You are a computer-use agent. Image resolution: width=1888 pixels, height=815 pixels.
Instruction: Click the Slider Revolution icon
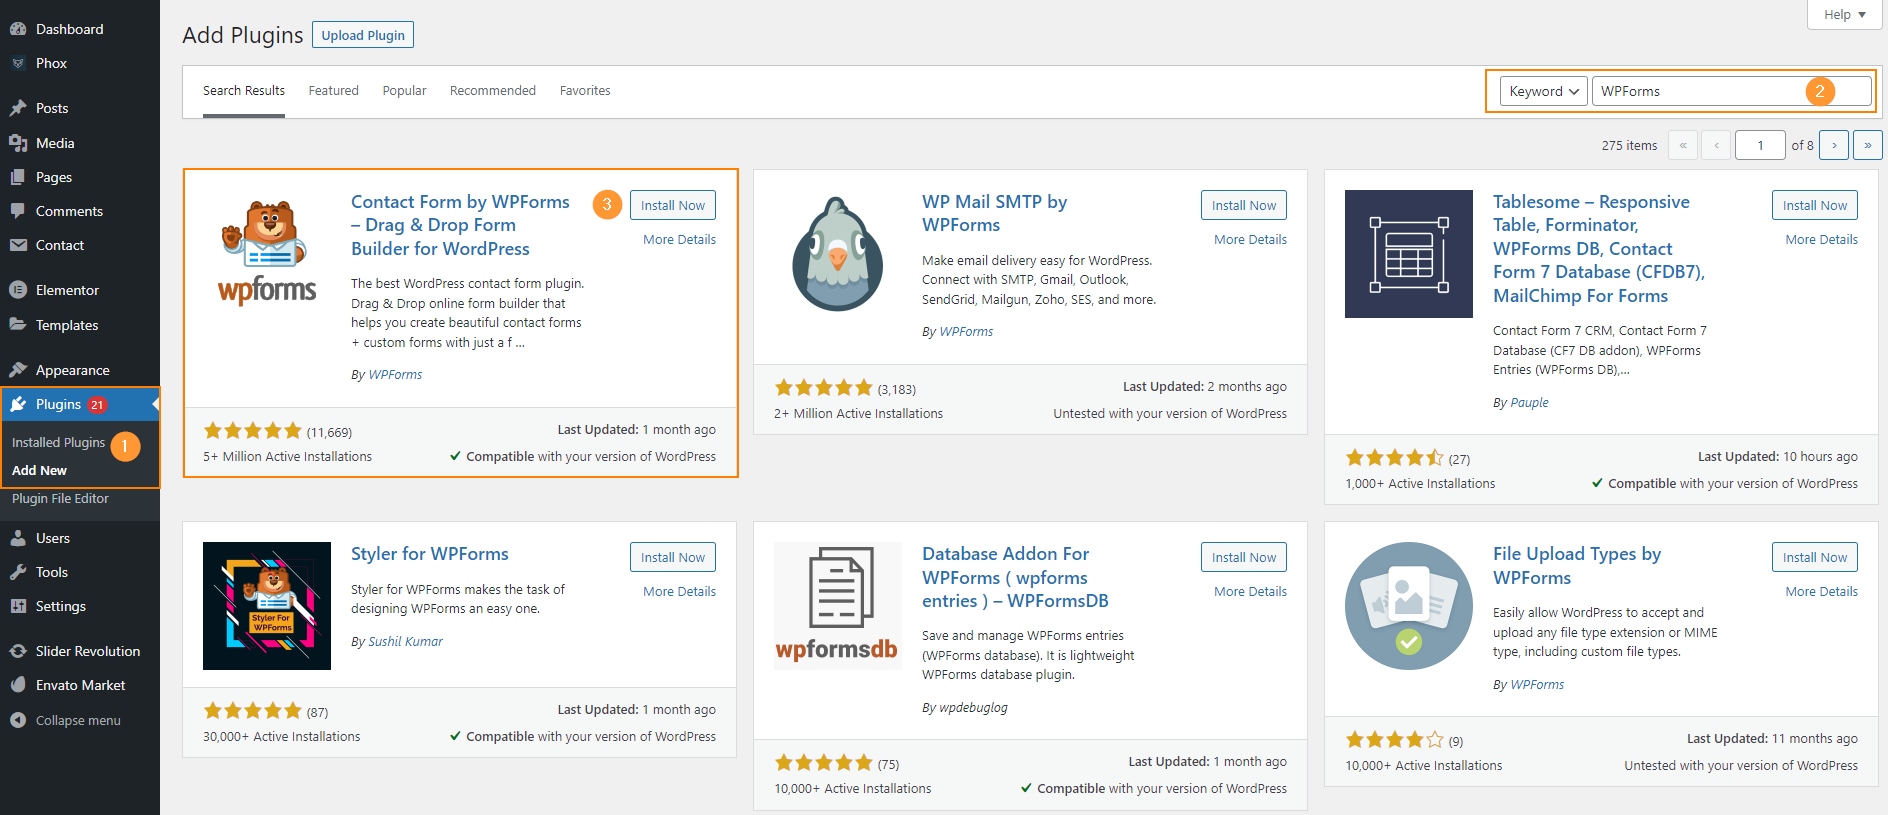tap(18, 651)
